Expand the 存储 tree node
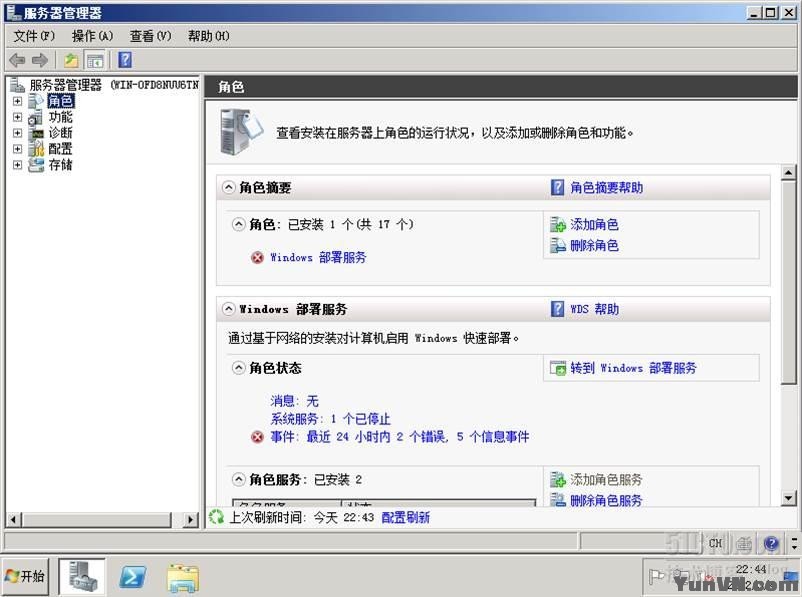Image resolution: width=802 pixels, height=597 pixels. 17,165
